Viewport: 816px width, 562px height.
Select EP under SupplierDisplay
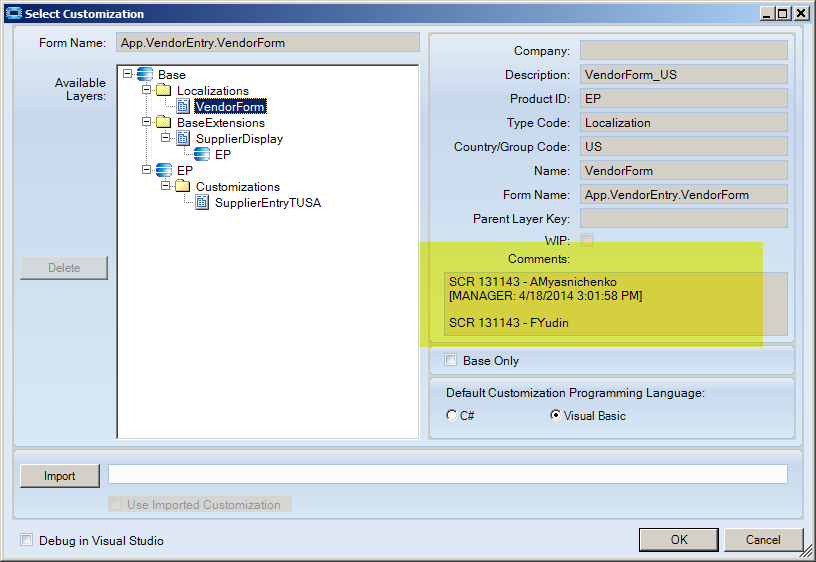(223, 155)
